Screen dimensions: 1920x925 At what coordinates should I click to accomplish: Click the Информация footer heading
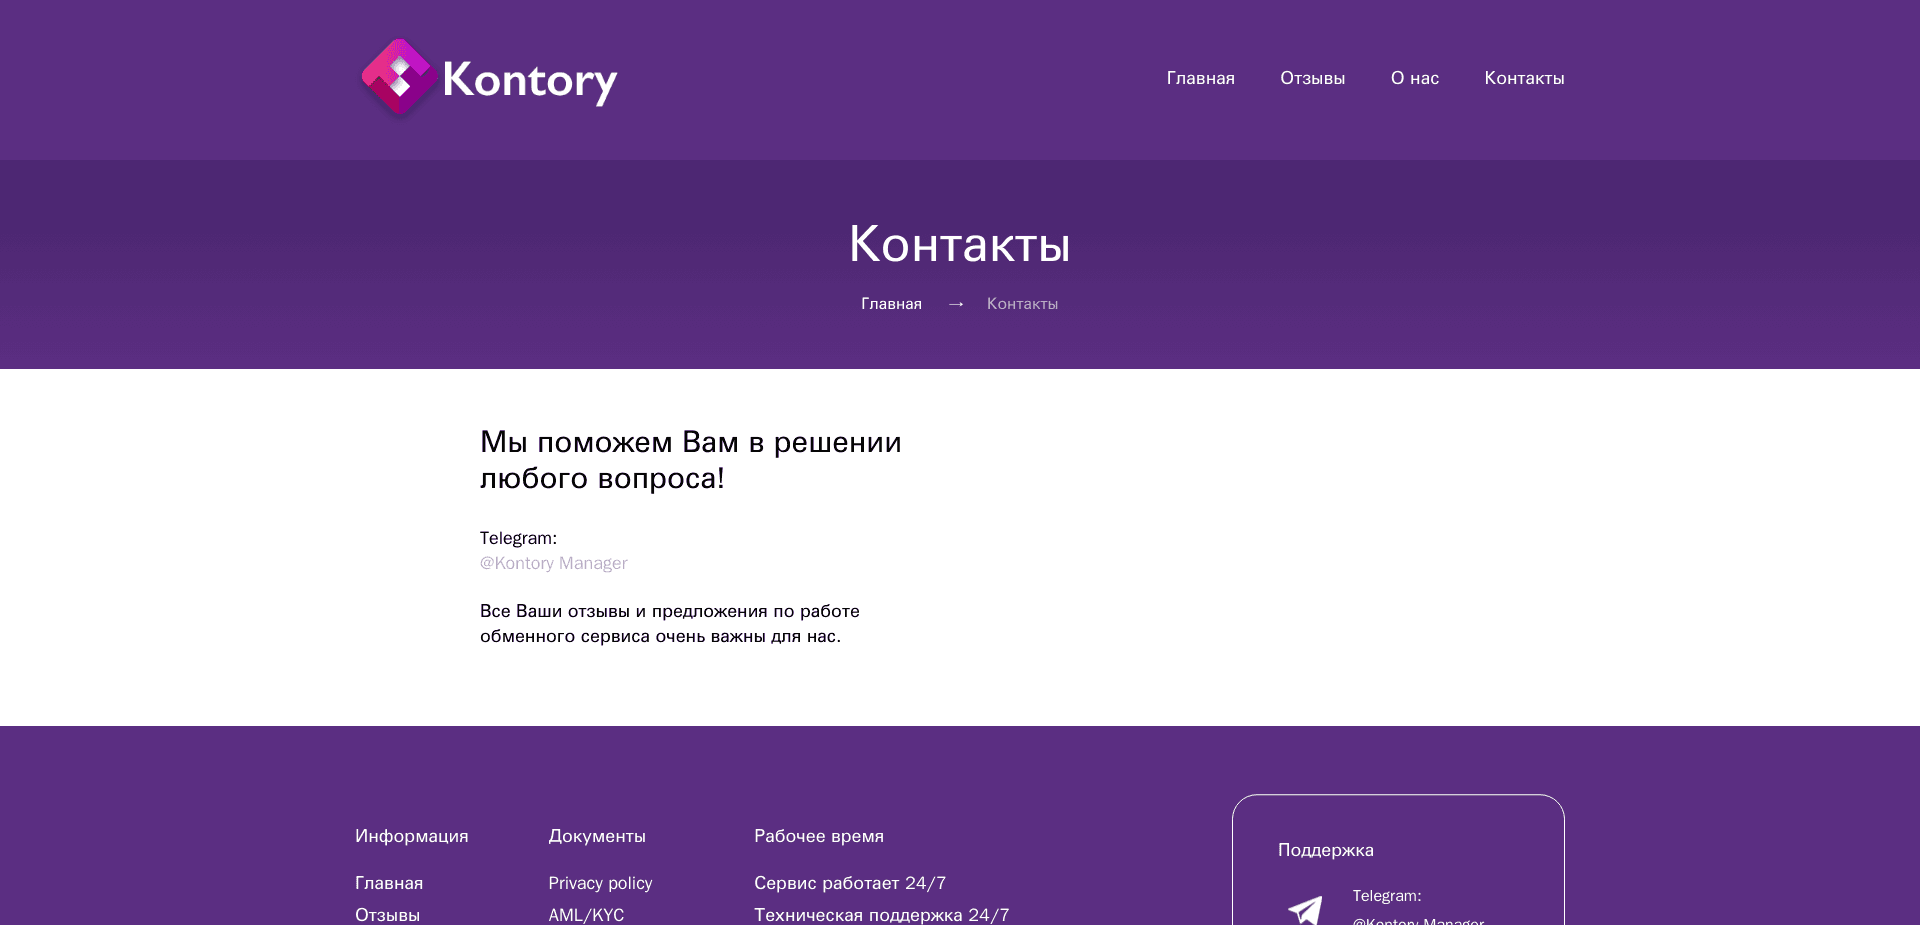(x=412, y=837)
